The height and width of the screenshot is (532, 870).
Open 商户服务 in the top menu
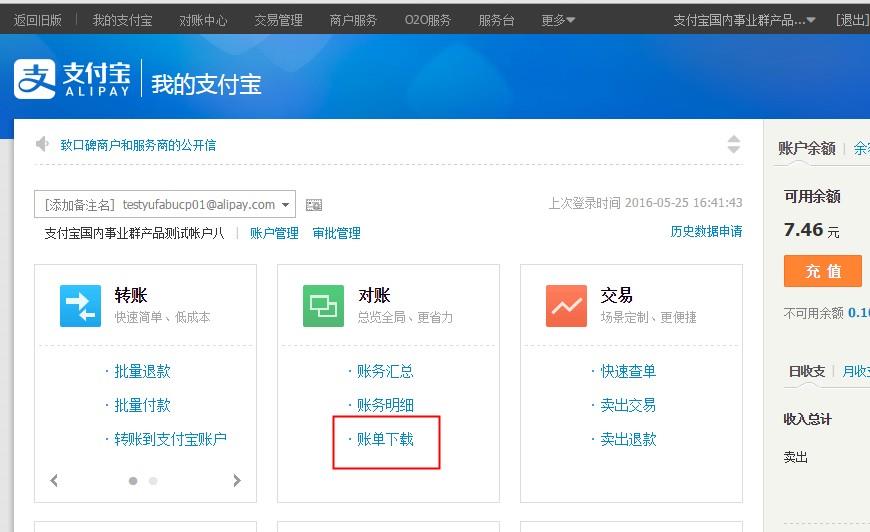353,21
